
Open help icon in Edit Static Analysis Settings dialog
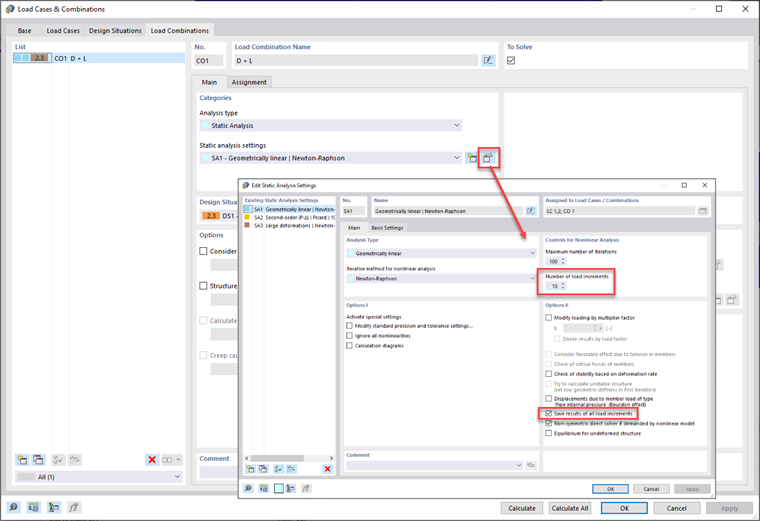click(x=248, y=489)
